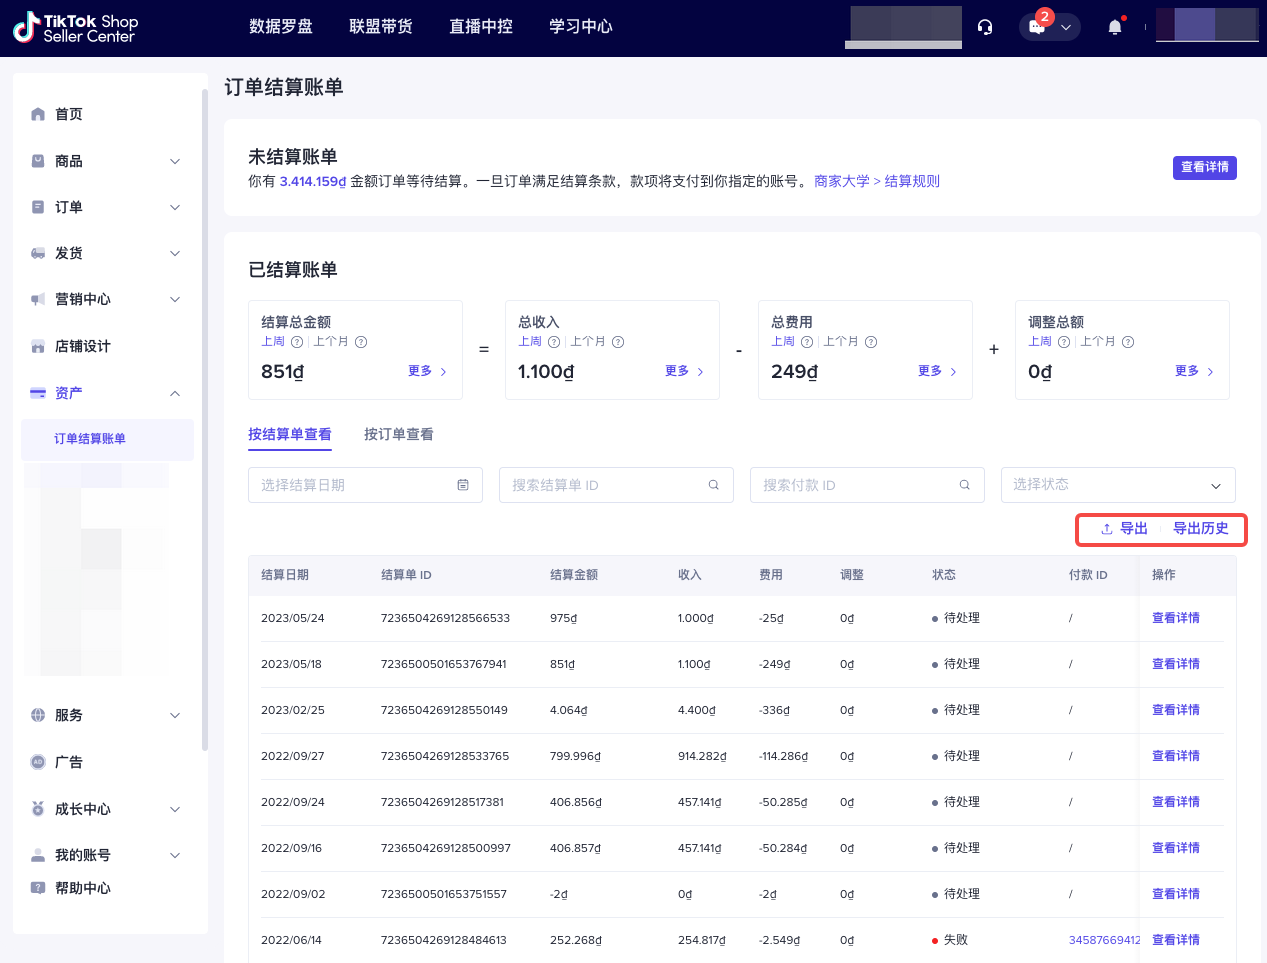The height and width of the screenshot is (963, 1267).
Task: Click the 首页 home icon in sidebar
Action: coord(38,114)
